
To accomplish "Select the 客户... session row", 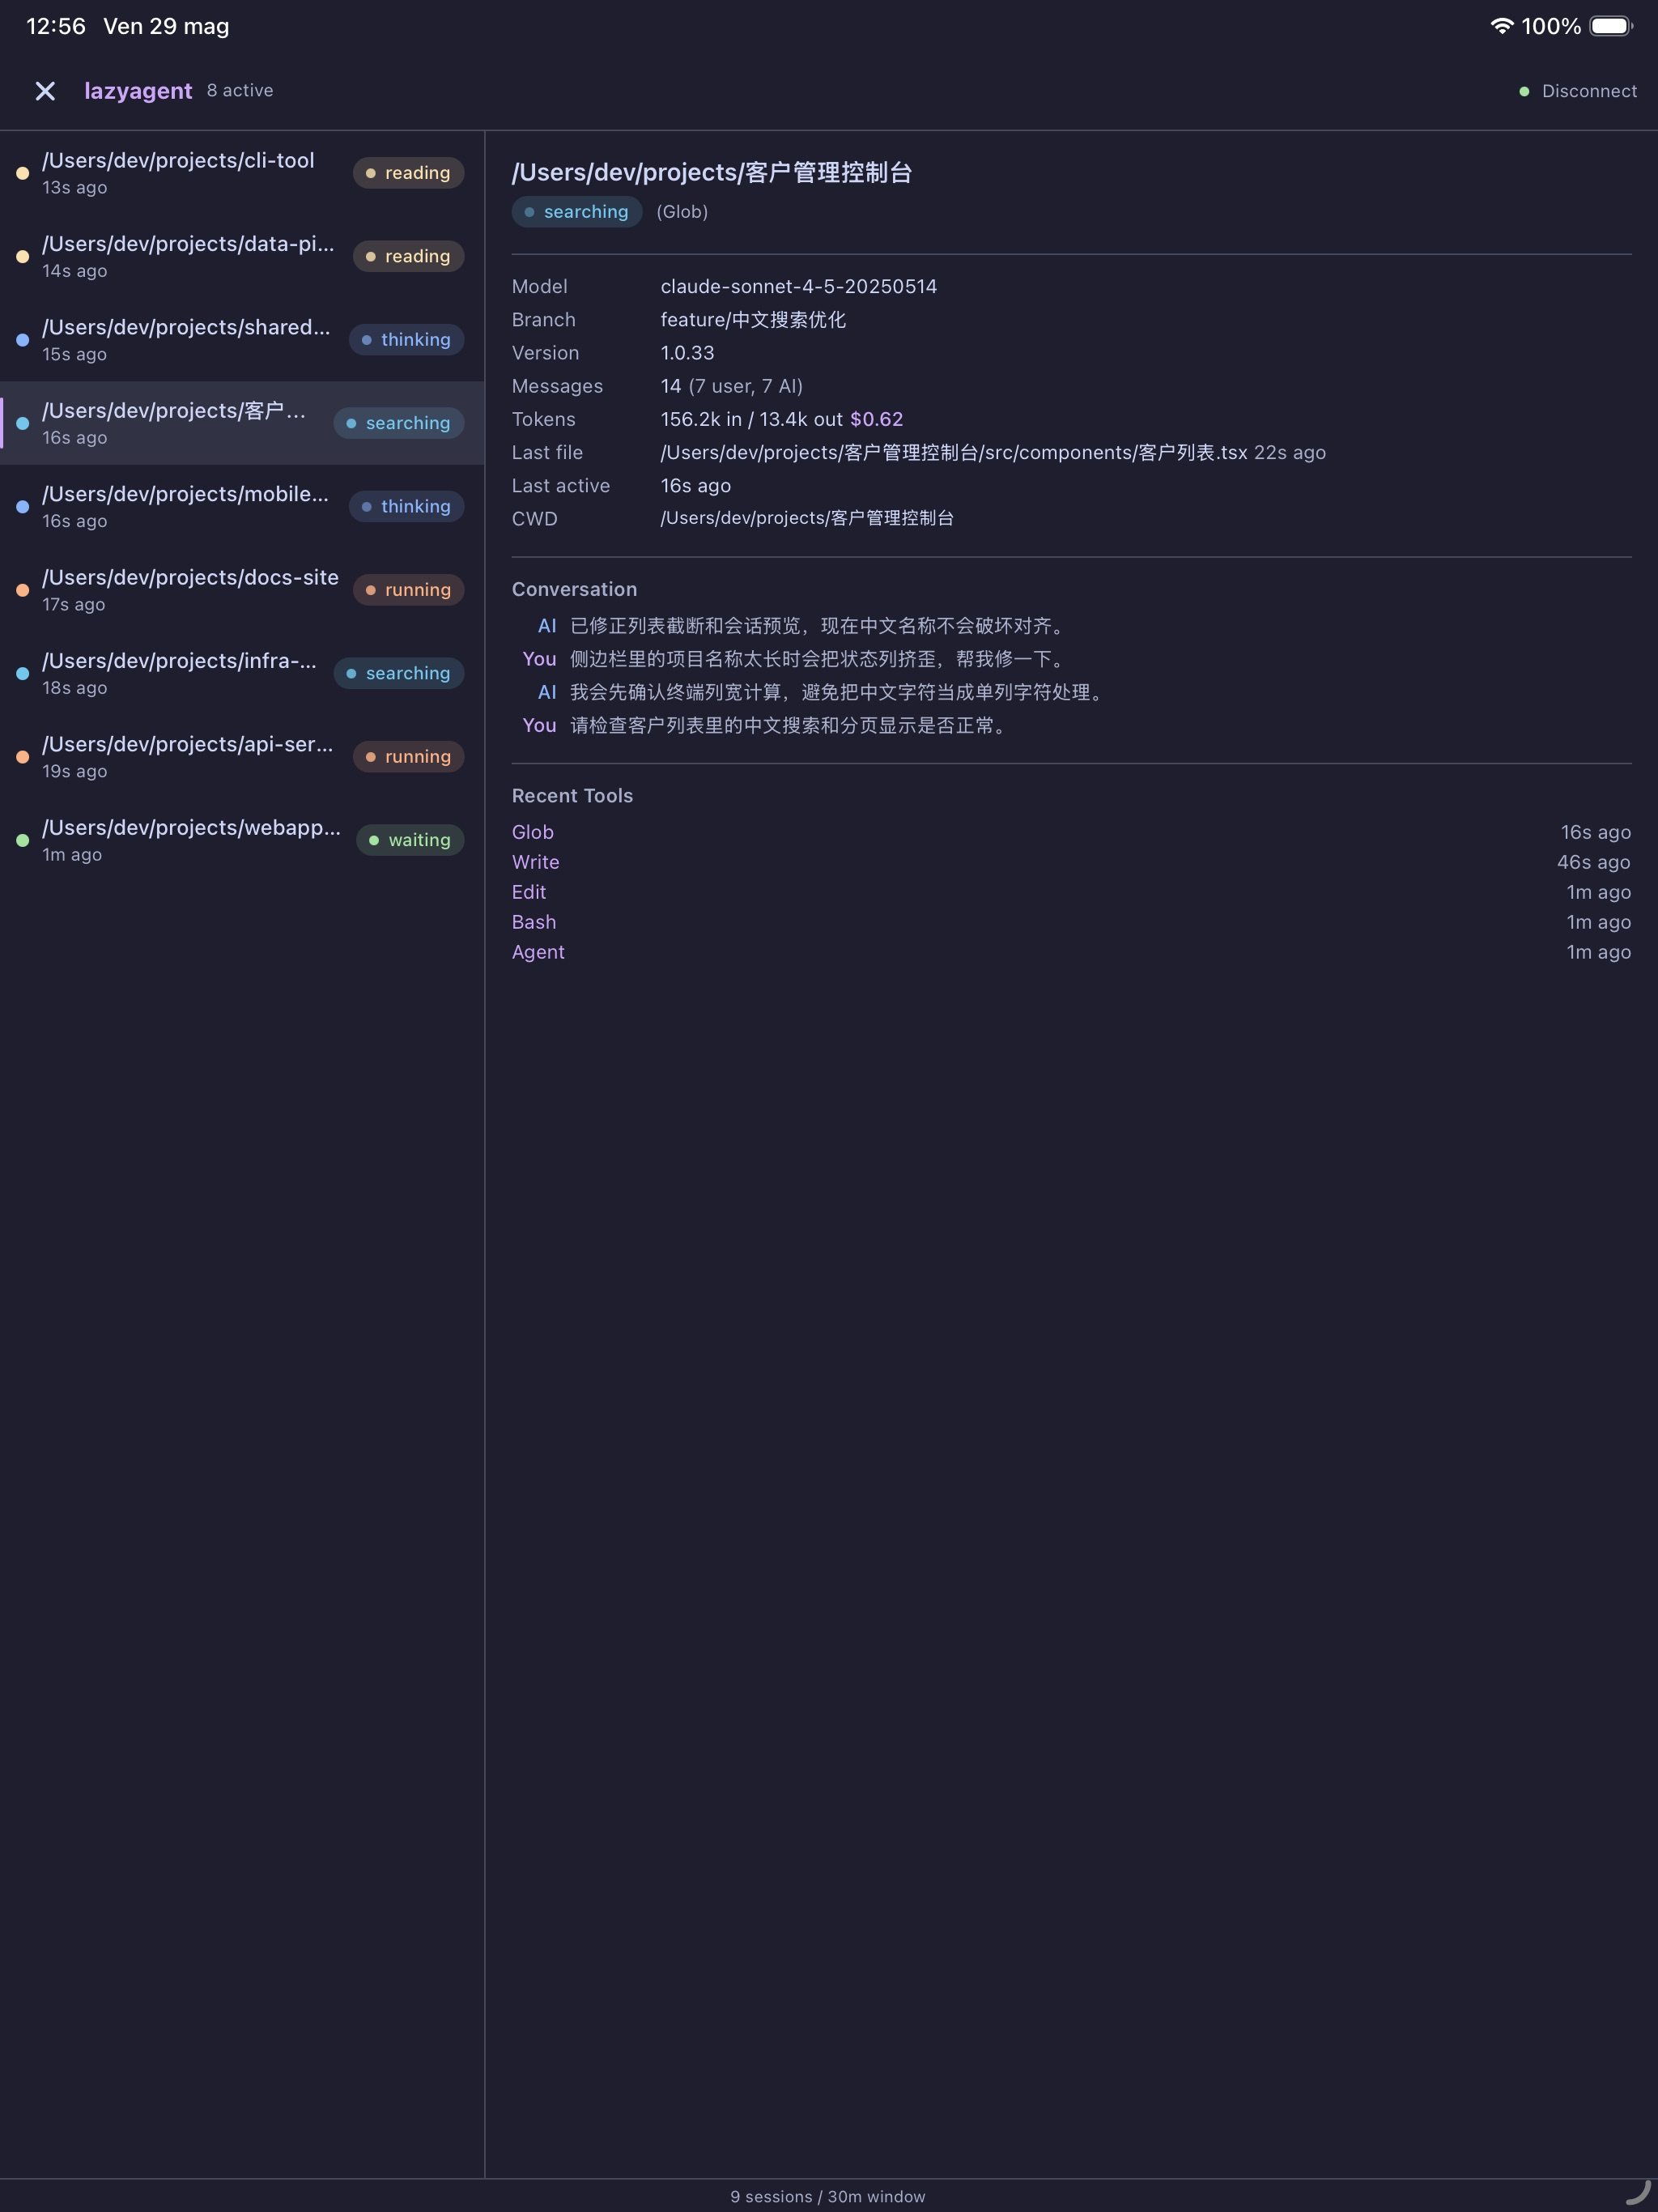I will pyautogui.click(x=242, y=423).
